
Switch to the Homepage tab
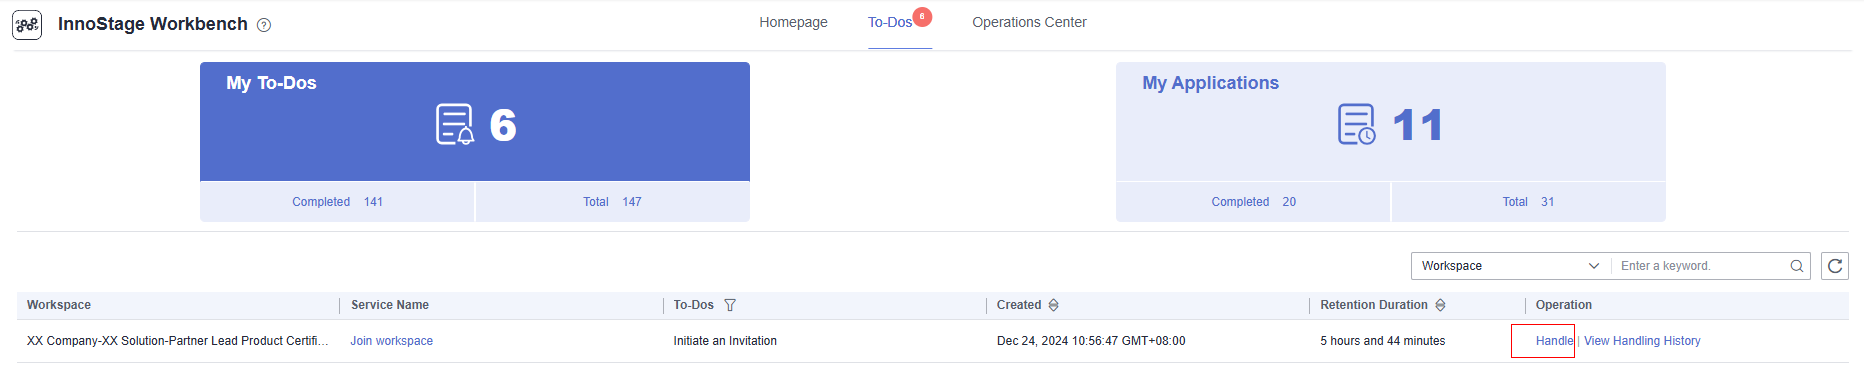pyautogui.click(x=793, y=22)
